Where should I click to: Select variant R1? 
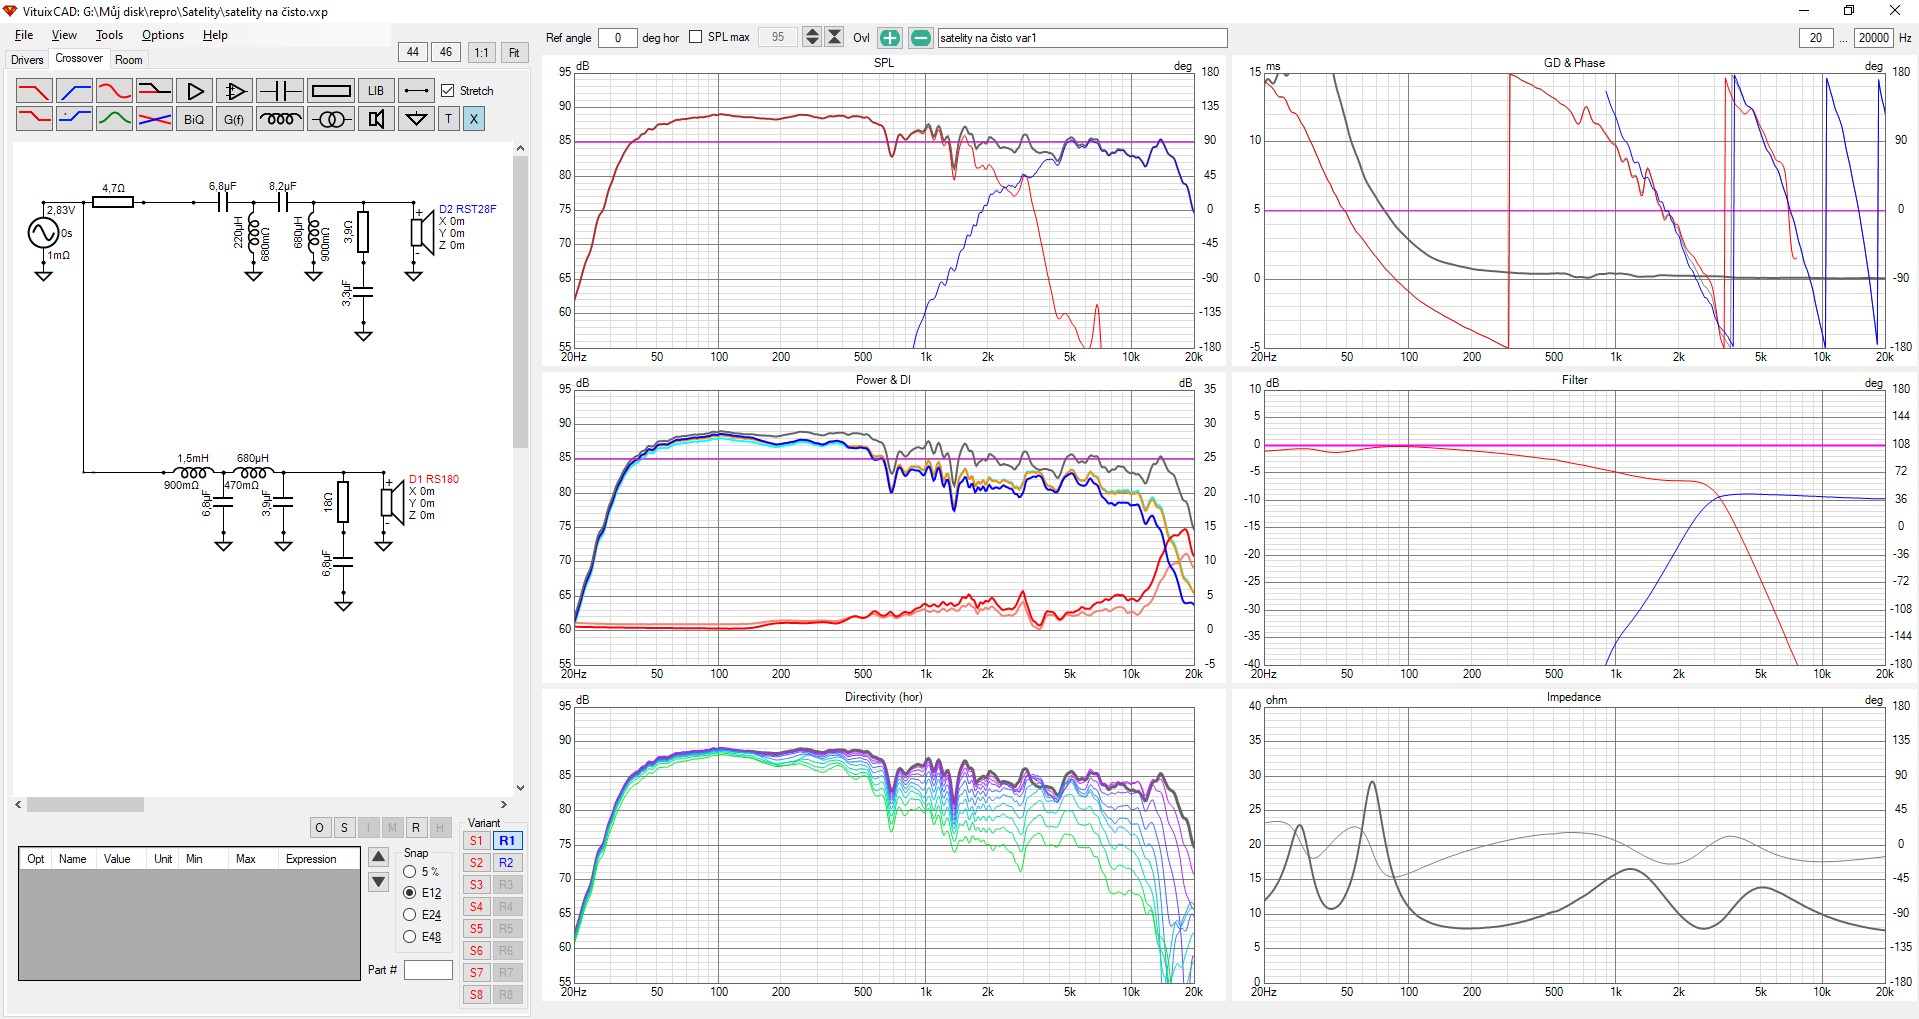coord(507,841)
